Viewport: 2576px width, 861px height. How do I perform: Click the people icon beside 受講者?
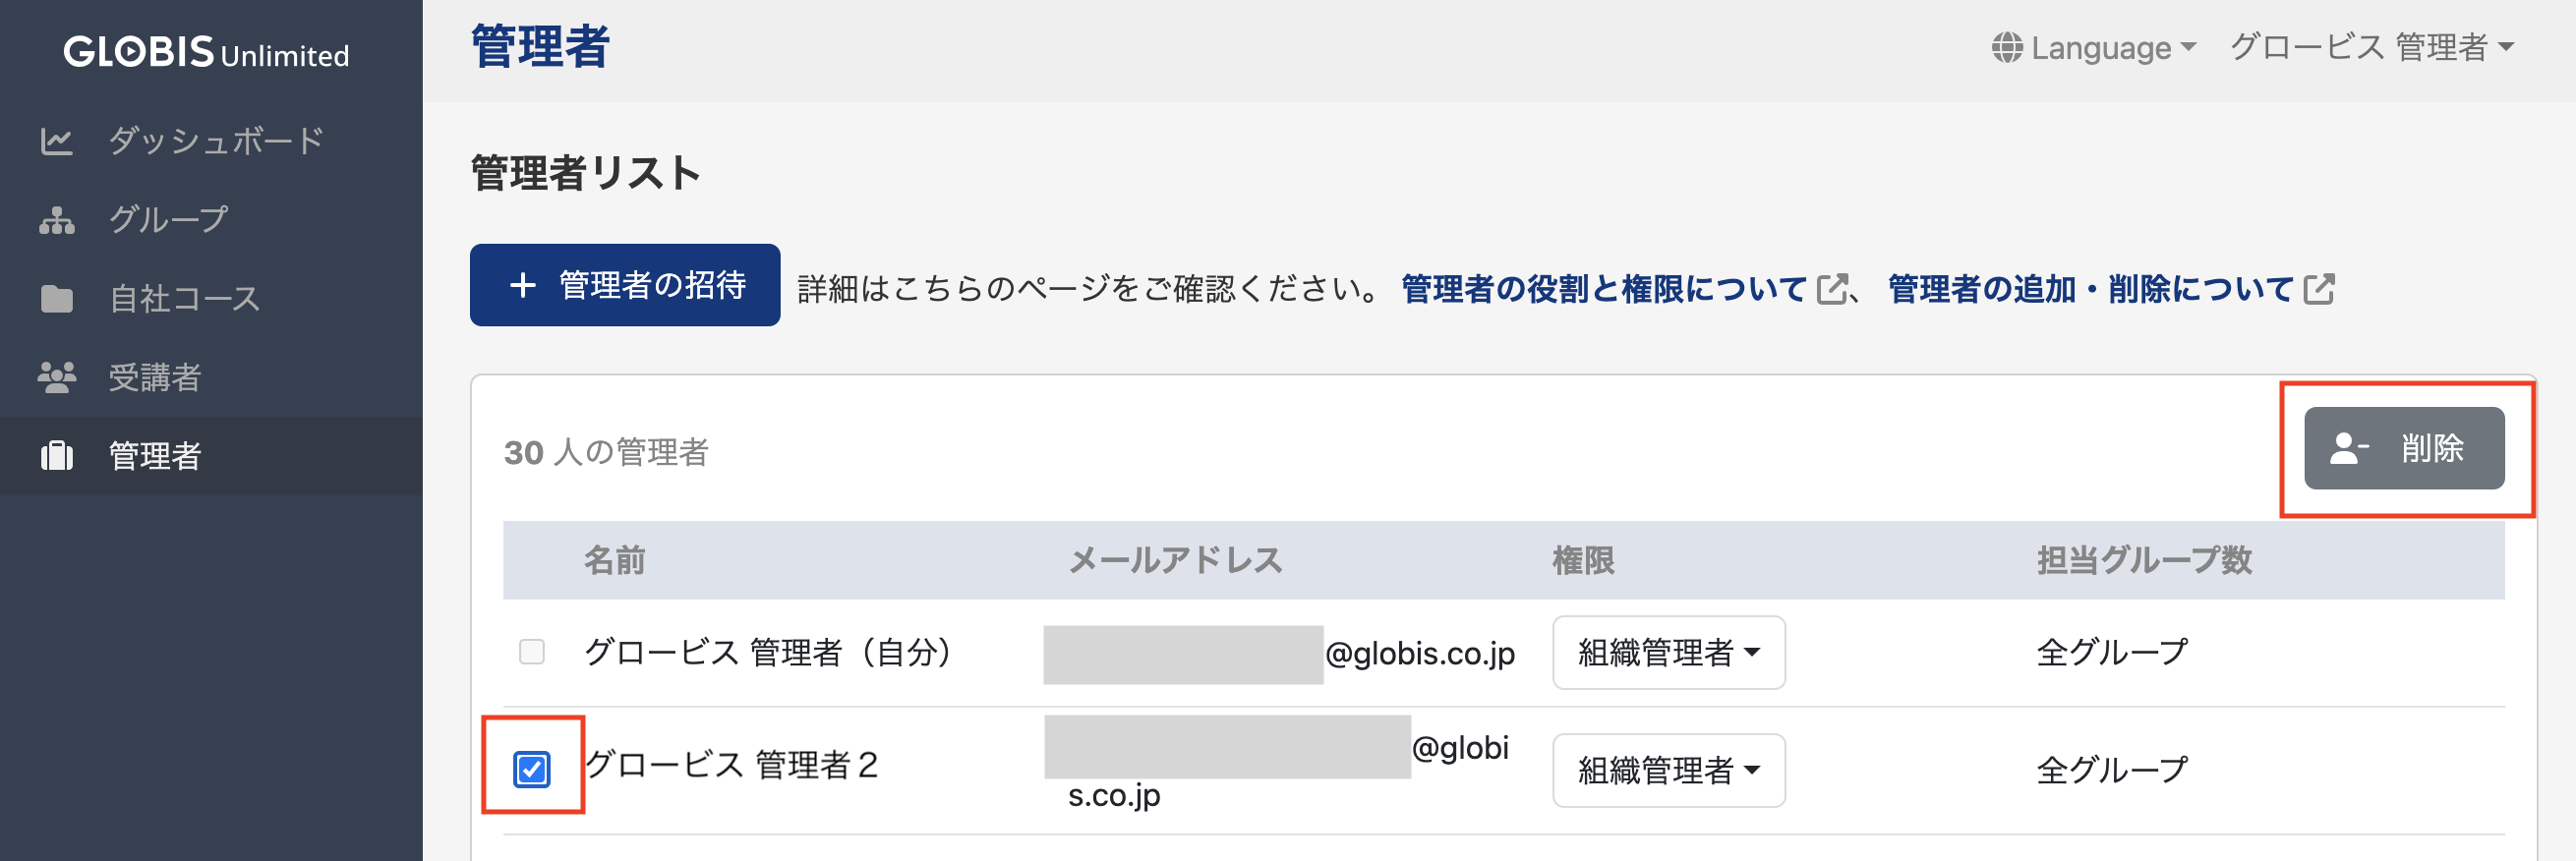[56, 377]
